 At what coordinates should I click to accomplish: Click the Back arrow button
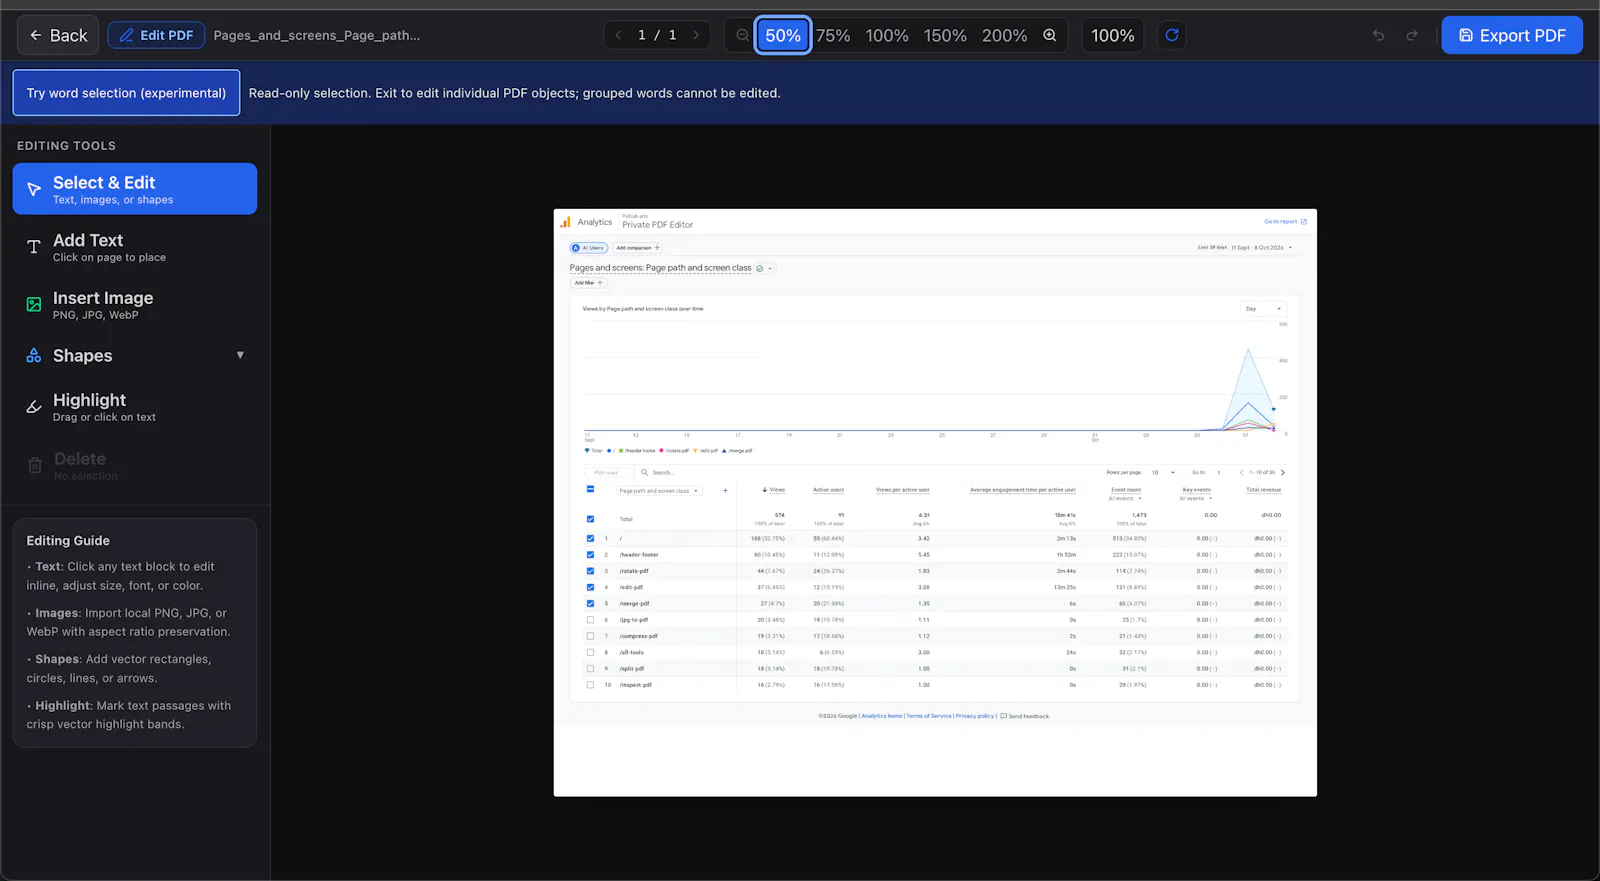[58, 35]
